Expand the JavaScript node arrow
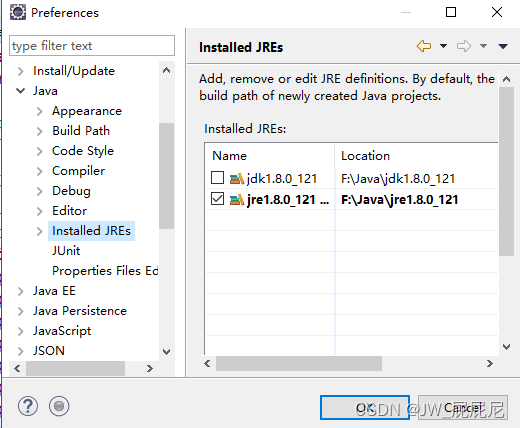The width and height of the screenshot is (520, 428). (21, 331)
